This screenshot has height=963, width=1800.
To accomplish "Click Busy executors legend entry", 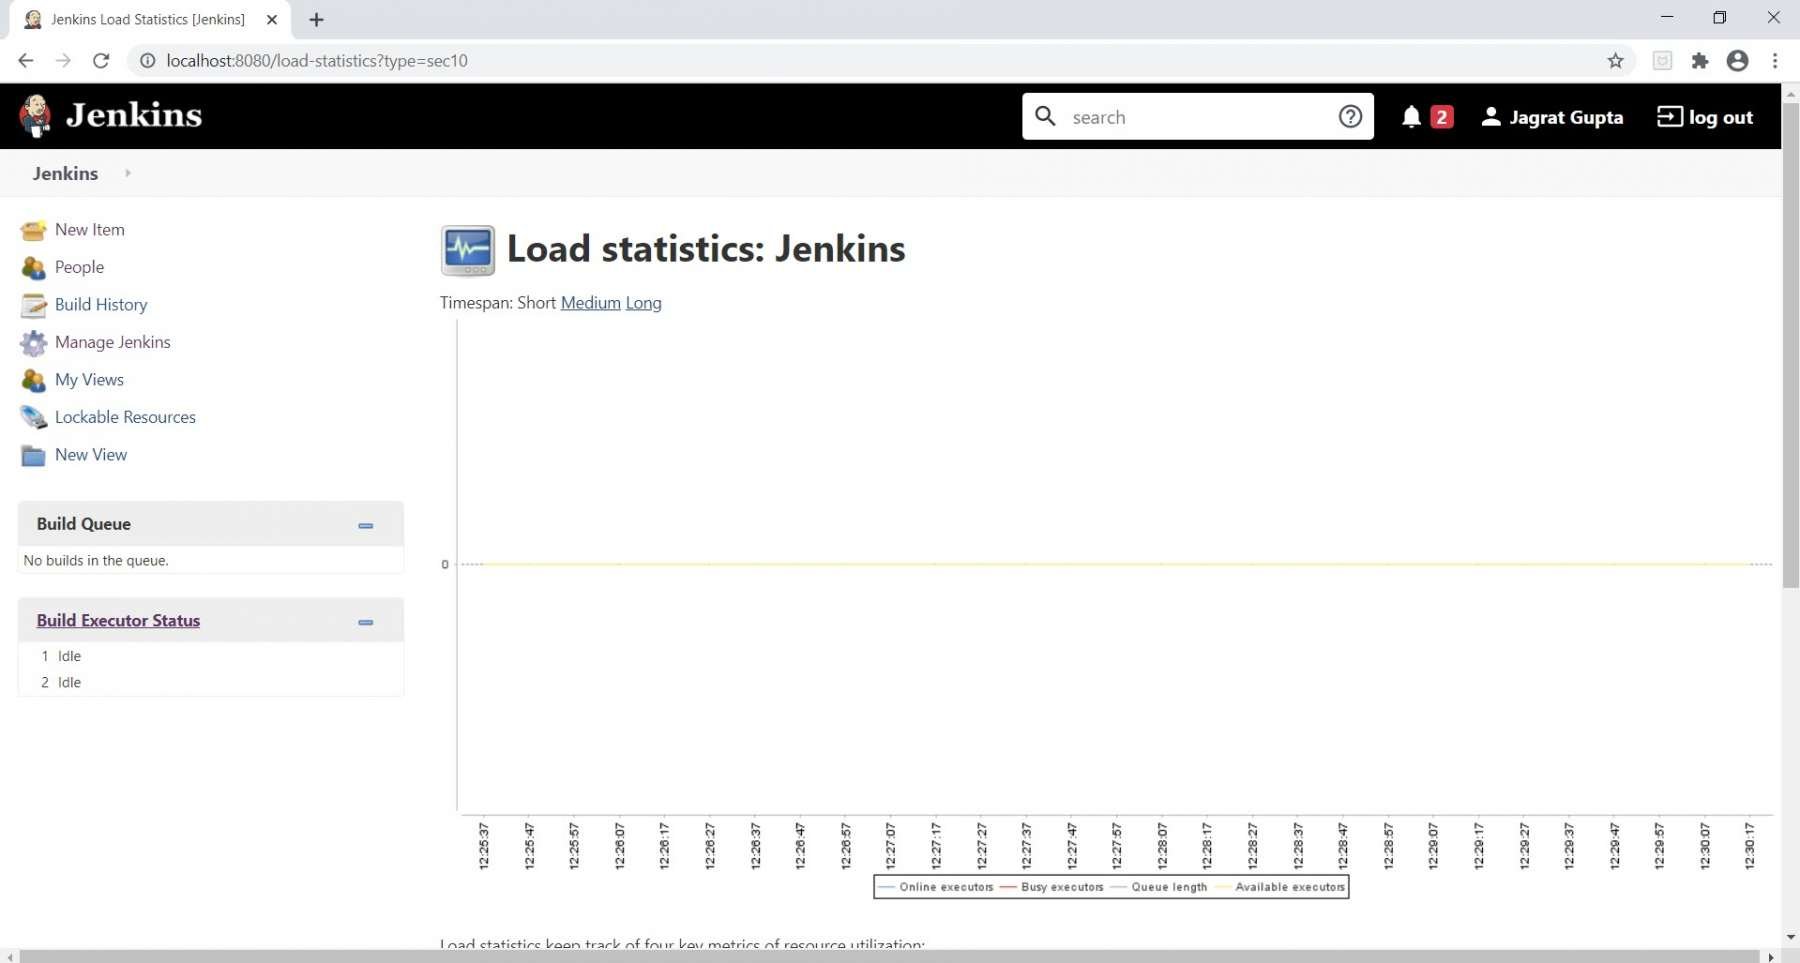I will click(1052, 887).
